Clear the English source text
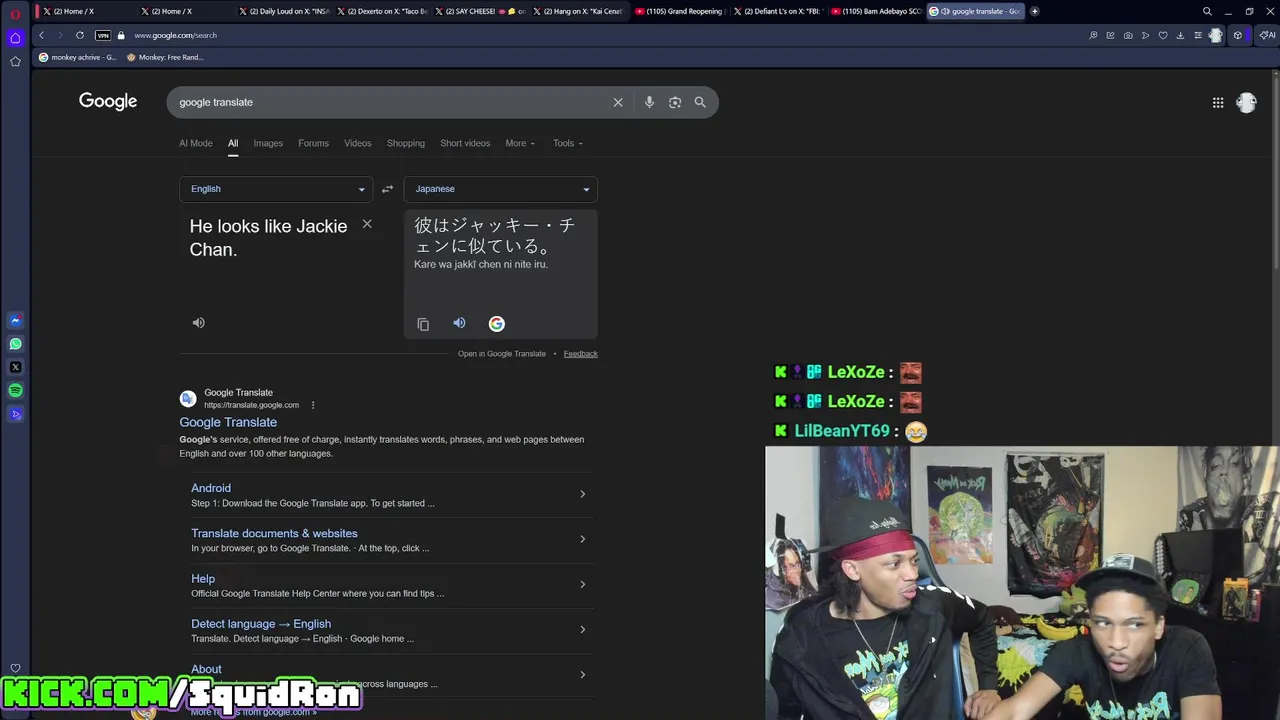 (x=367, y=224)
